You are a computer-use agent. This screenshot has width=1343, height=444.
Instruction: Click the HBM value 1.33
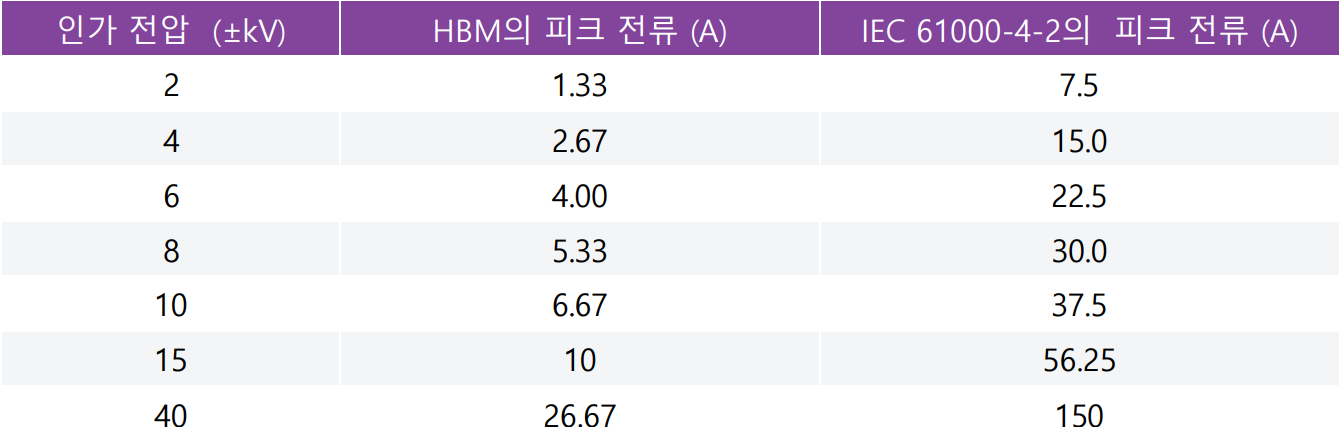[x=580, y=86]
